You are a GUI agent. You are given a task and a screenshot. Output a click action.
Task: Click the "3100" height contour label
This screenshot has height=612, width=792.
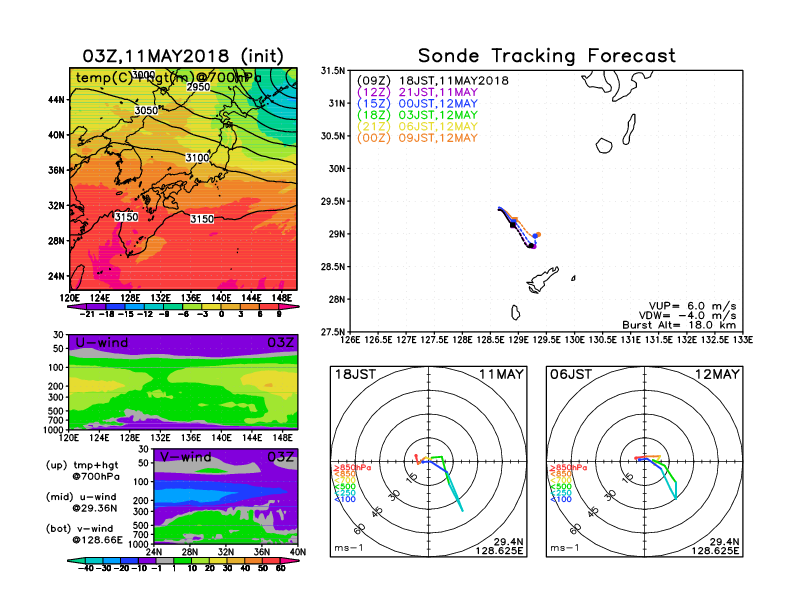197,158
